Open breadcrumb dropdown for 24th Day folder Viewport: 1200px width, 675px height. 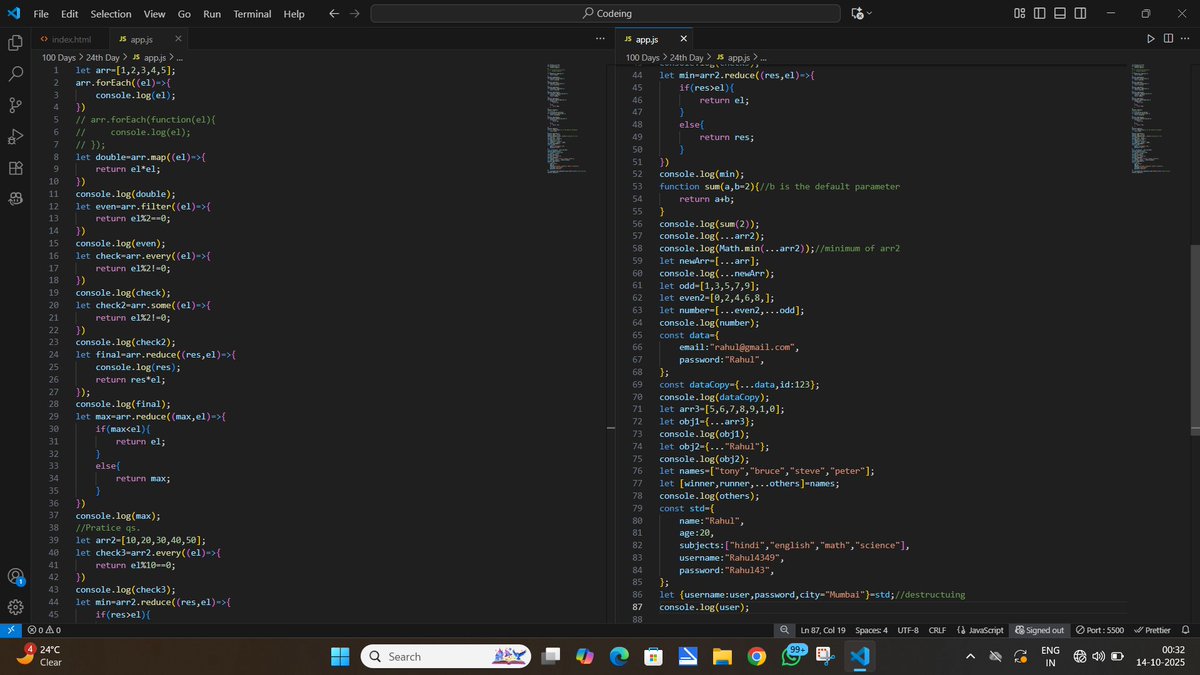pyautogui.click(x=105, y=58)
